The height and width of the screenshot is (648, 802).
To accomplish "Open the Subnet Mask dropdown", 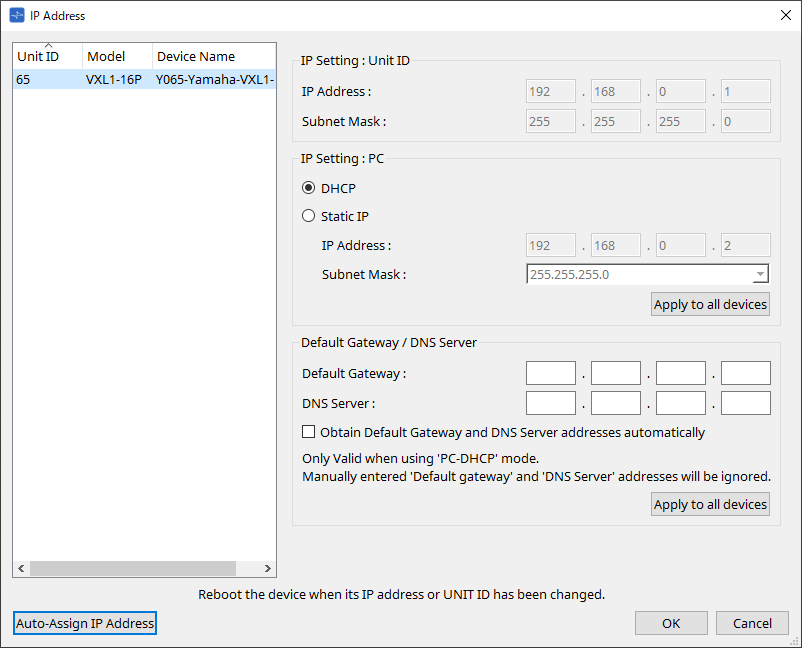I will pos(760,275).
